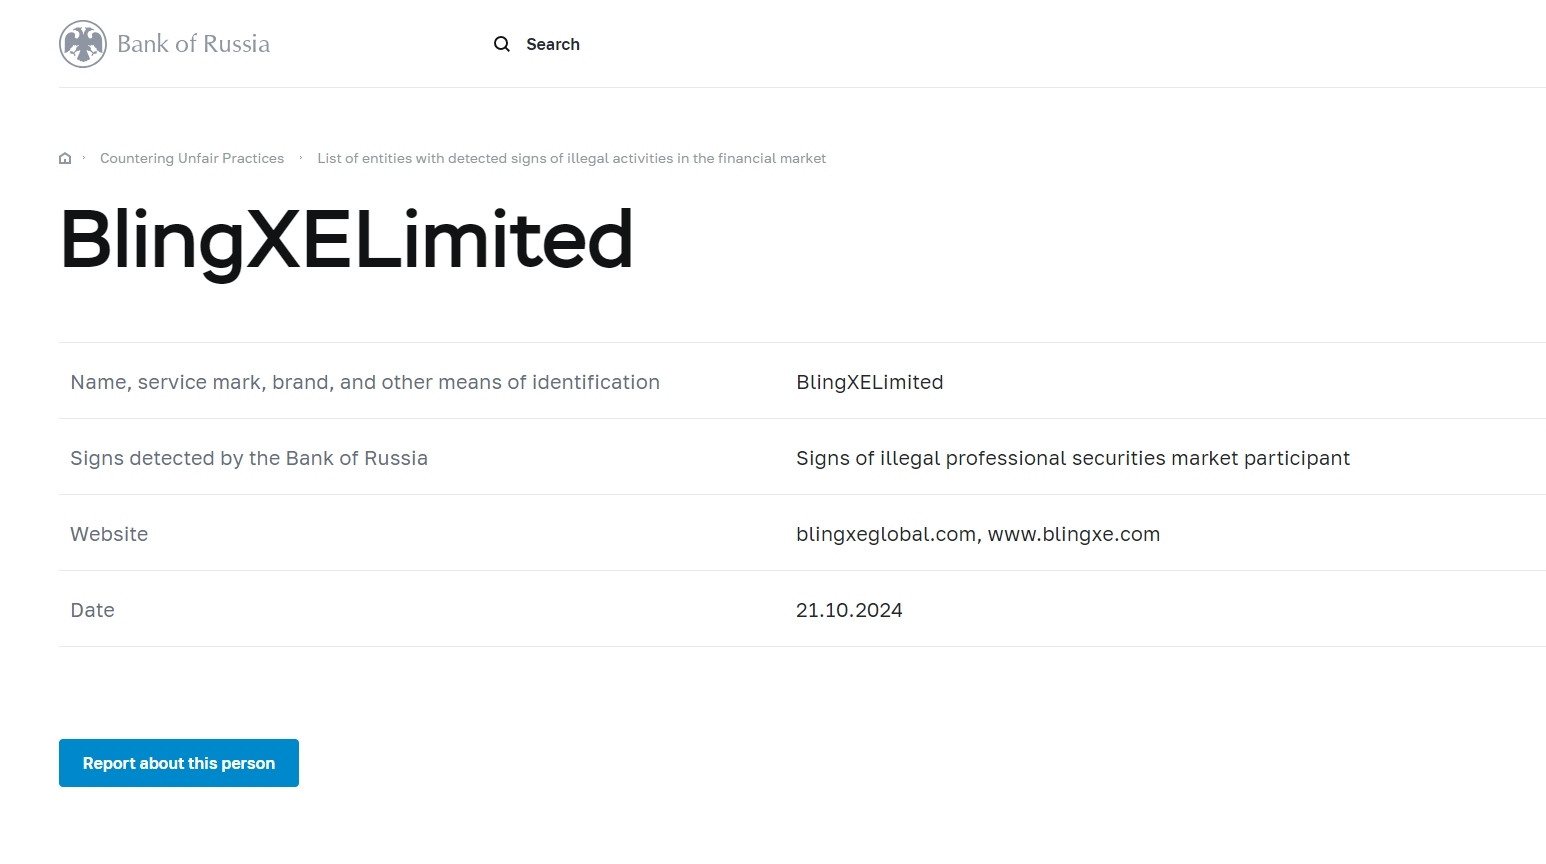Image resolution: width=1546 pixels, height=864 pixels.
Task: Click the Website row label
Action: (x=109, y=534)
